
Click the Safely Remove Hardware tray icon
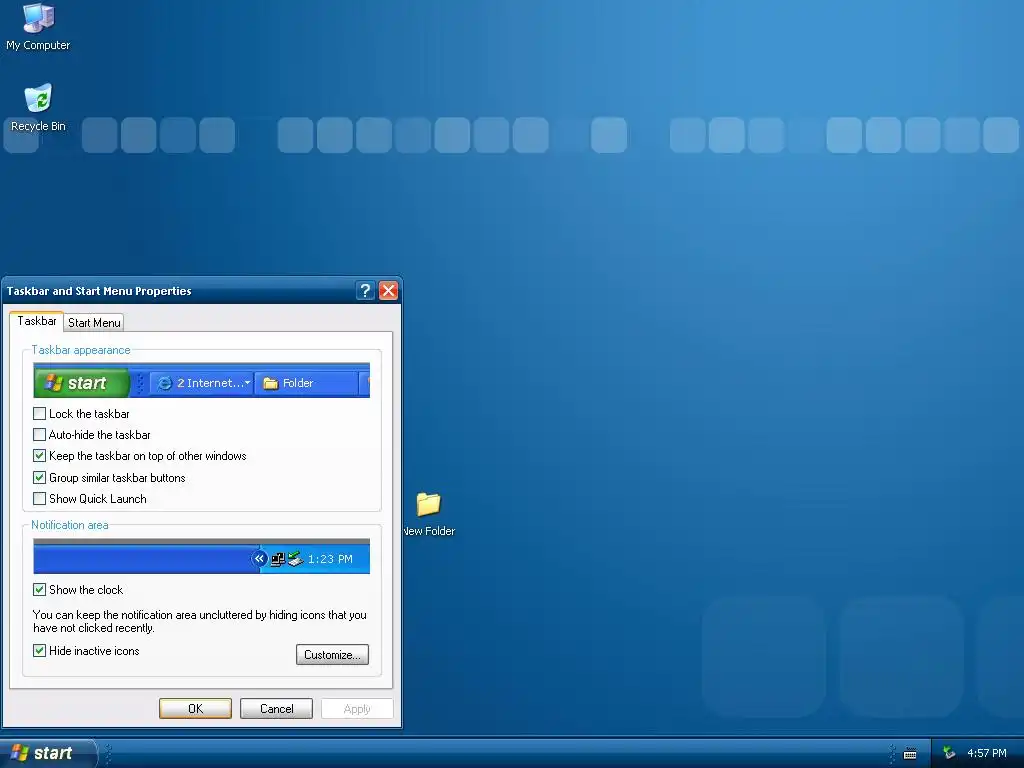coord(949,753)
